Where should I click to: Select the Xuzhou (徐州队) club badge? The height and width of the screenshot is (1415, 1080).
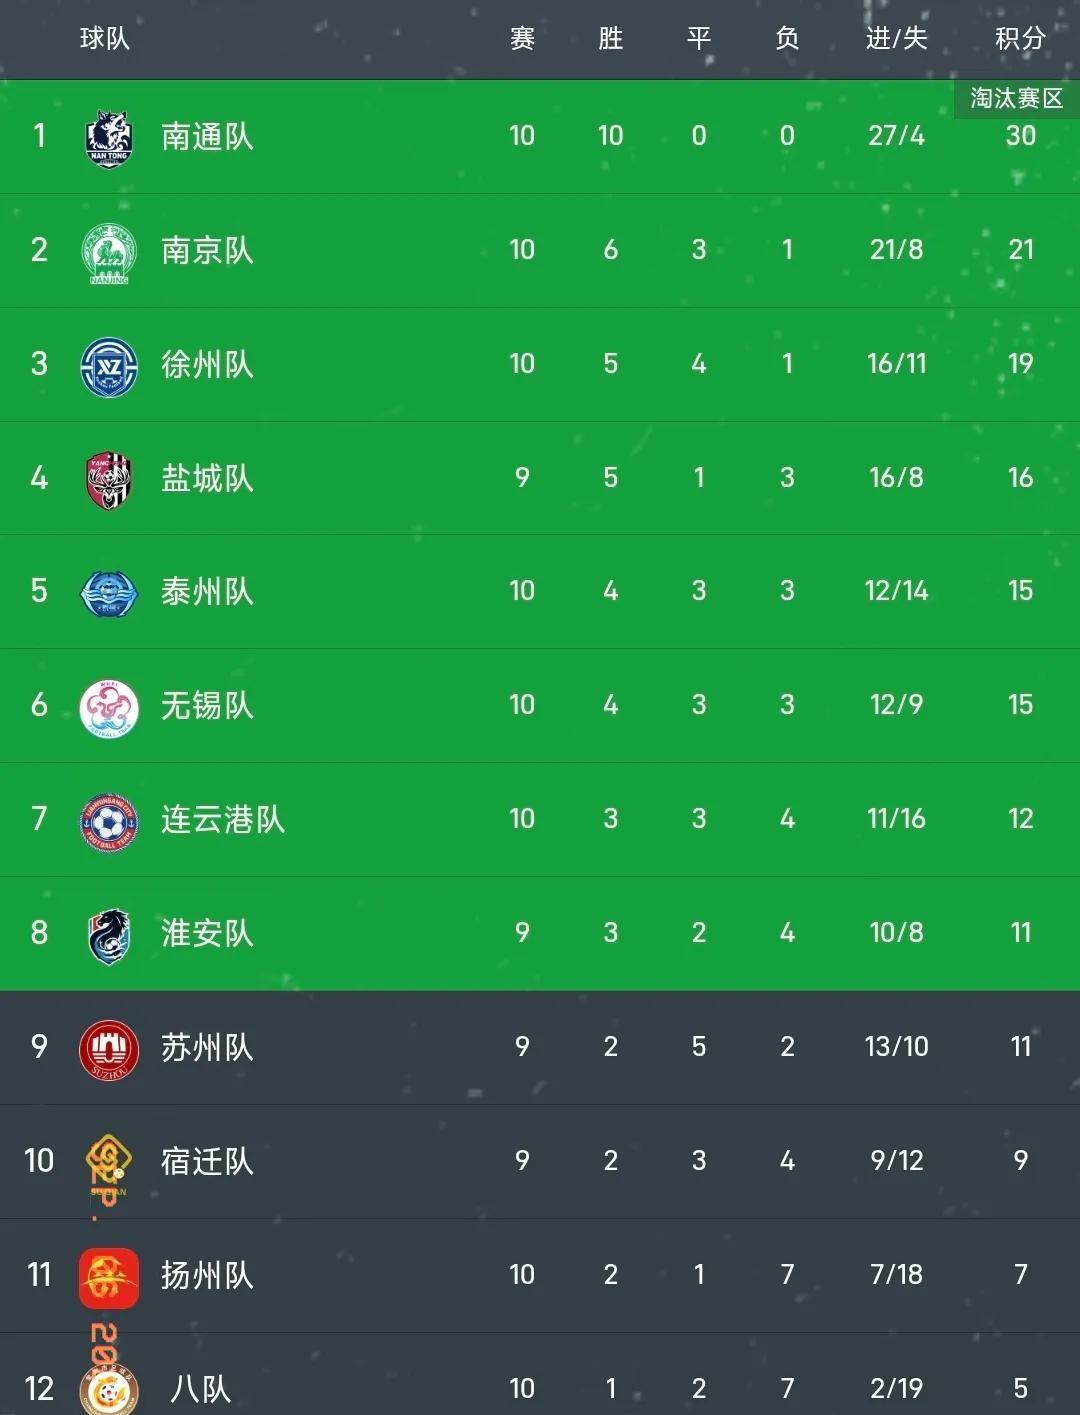pyautogui.click(x=110, y=364)
